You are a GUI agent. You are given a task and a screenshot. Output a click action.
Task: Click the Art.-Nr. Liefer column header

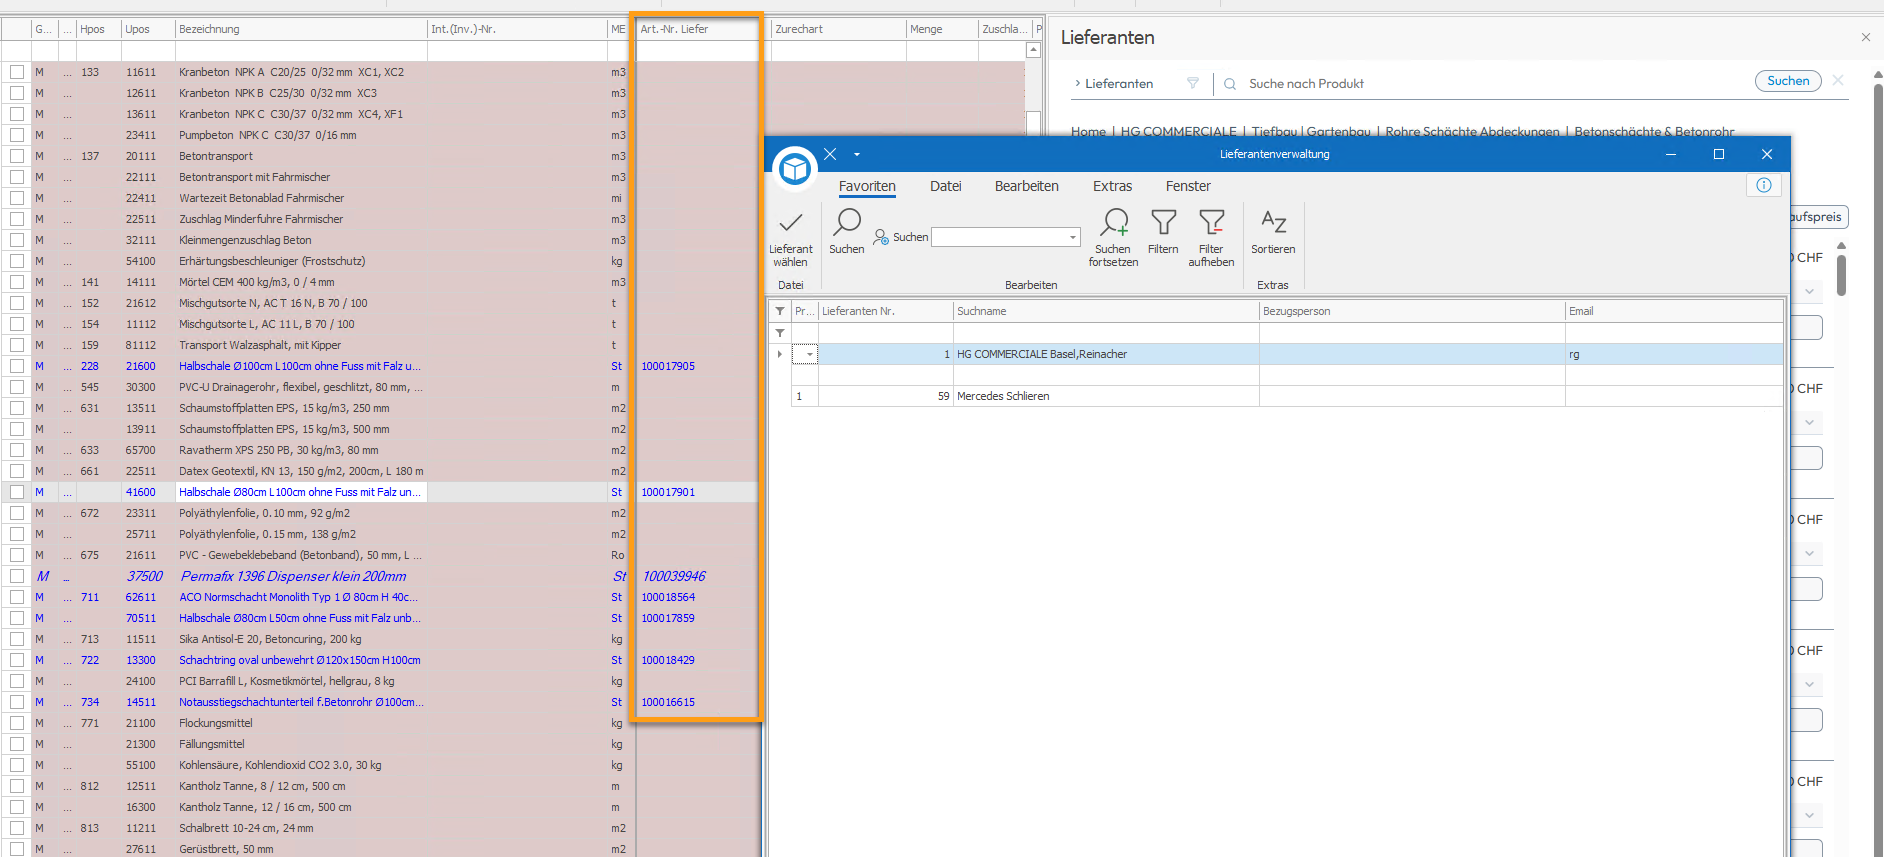(x=697, y=29)
